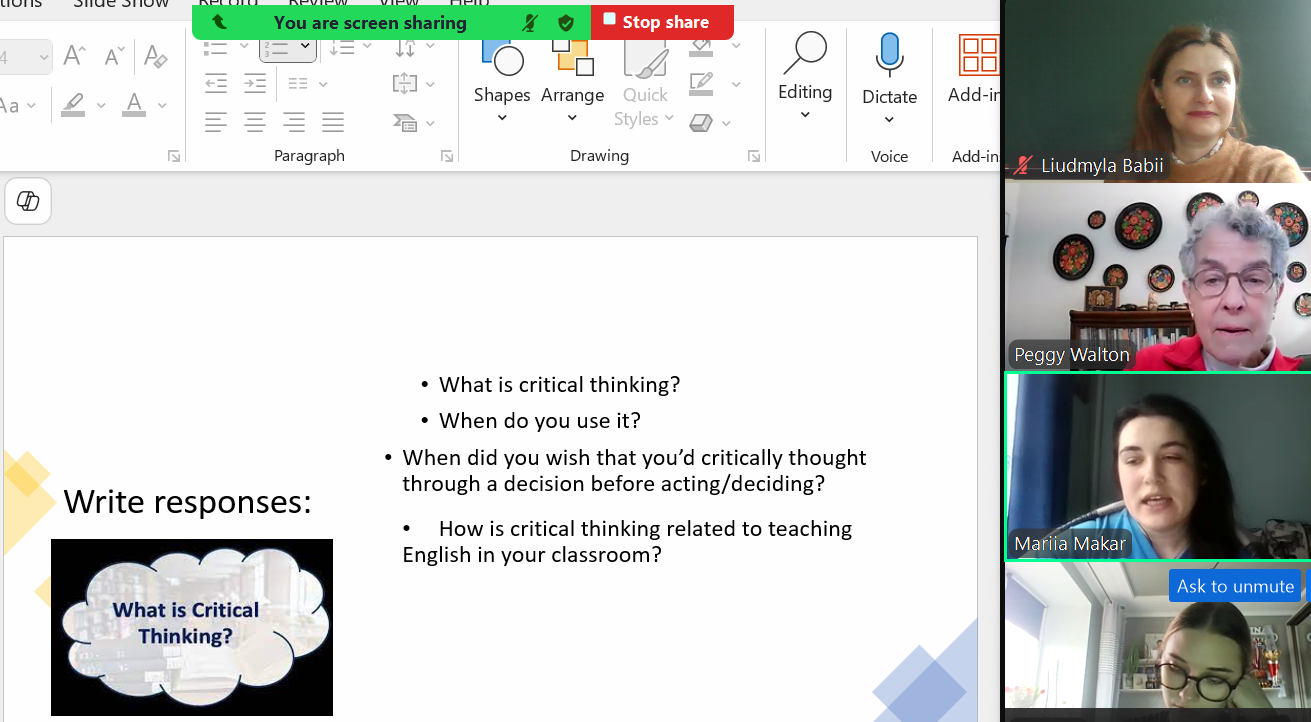Open the Arrange dropdown menu

(572, 118)
